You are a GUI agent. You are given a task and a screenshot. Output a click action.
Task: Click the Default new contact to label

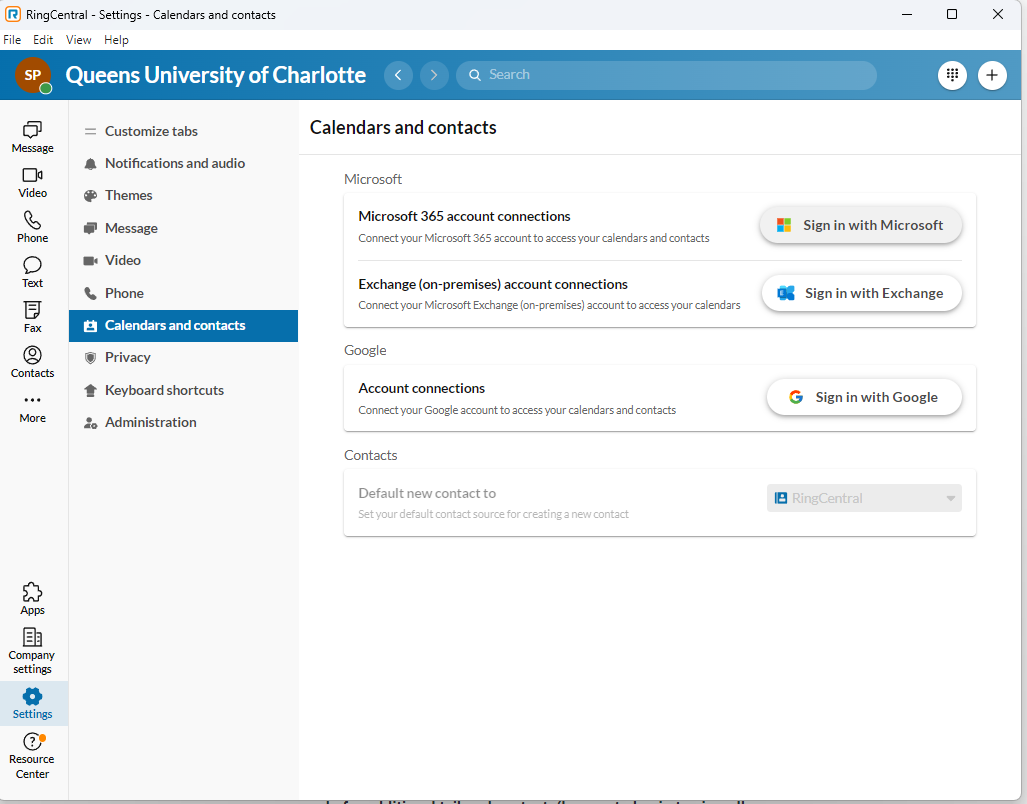coord(427,493)
